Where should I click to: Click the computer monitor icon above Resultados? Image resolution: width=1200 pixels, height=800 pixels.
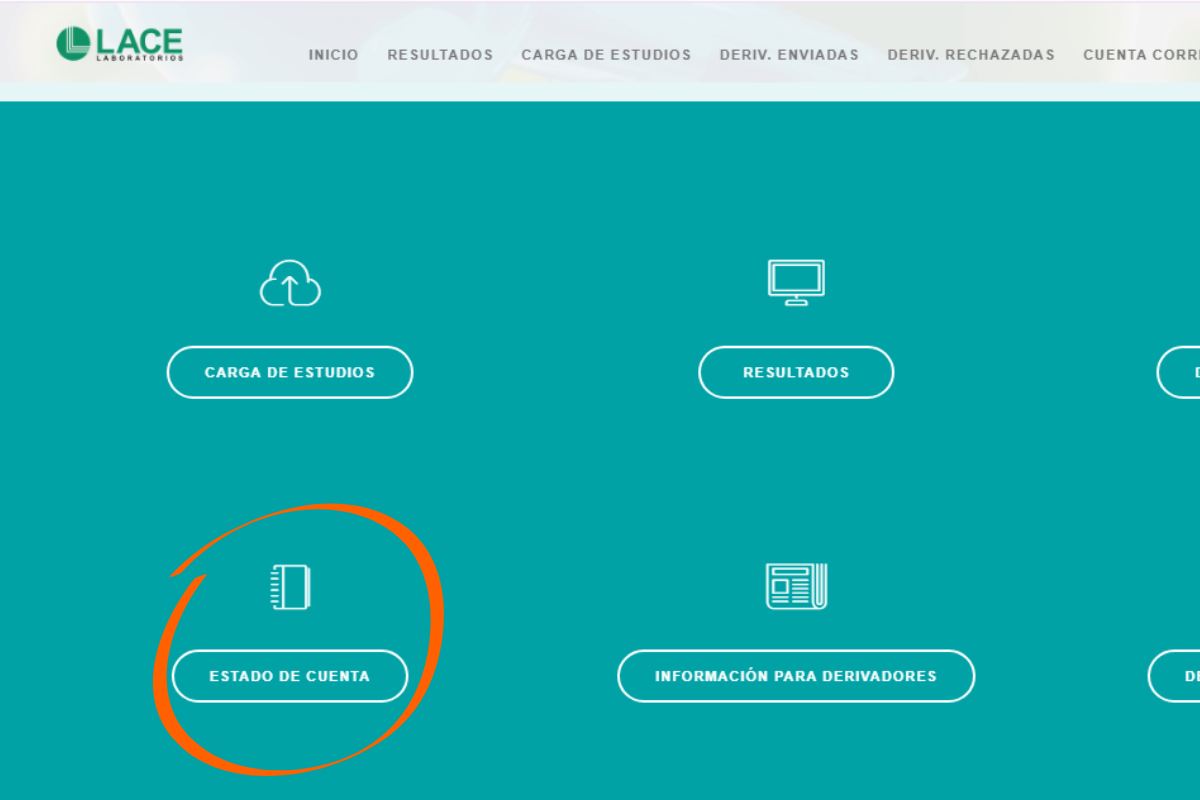(796, 282)
